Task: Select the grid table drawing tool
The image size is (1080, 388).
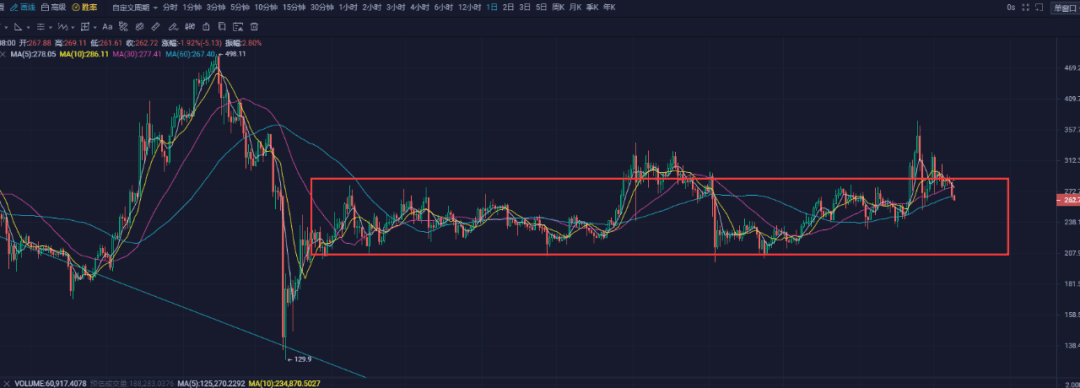Action: [85, 27]
